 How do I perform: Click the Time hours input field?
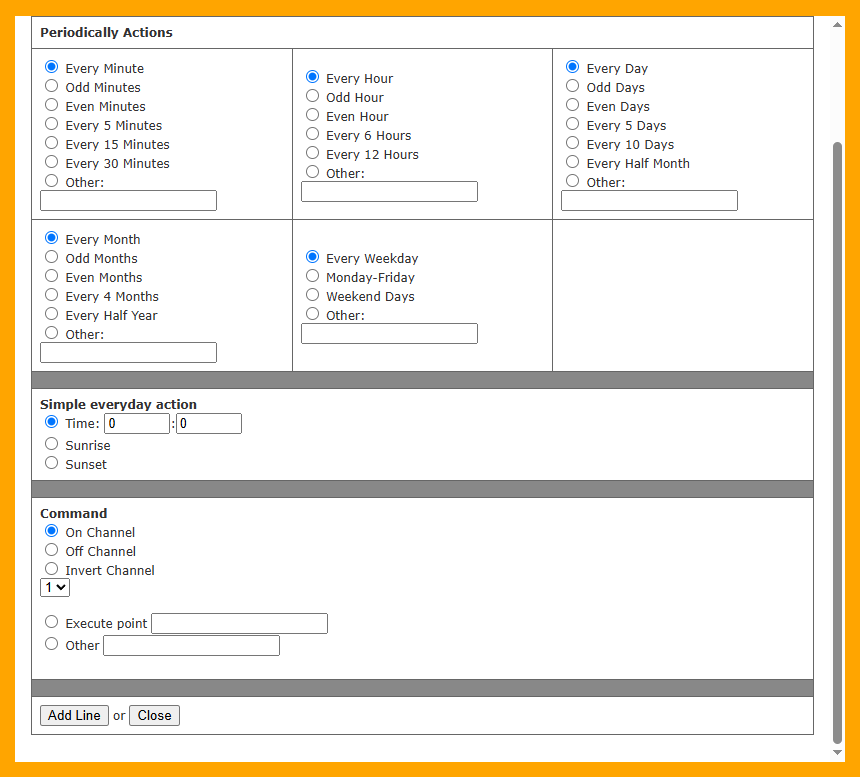click(137, 424)
